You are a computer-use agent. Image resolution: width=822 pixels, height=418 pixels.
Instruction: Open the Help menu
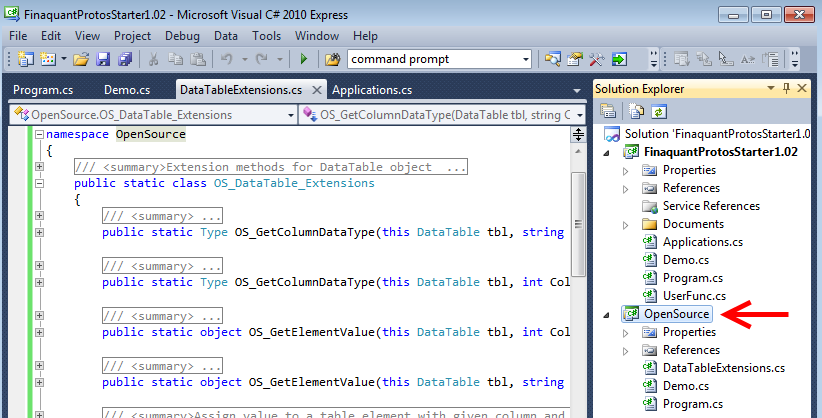(x=365, y=36)
